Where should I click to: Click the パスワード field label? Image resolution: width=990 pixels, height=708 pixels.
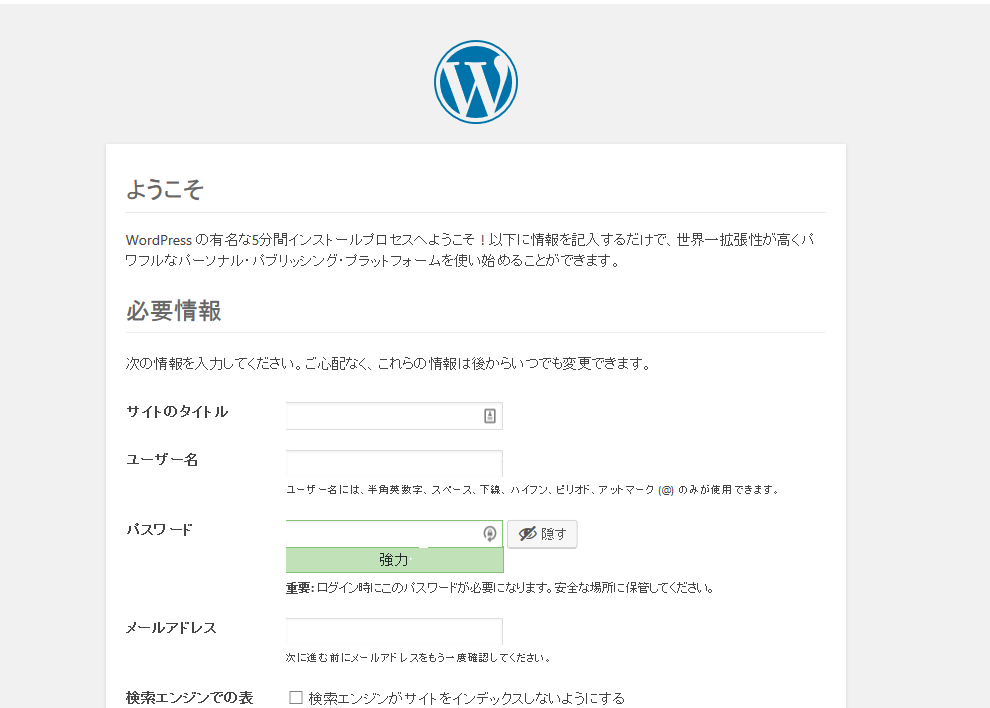[159, 530]
